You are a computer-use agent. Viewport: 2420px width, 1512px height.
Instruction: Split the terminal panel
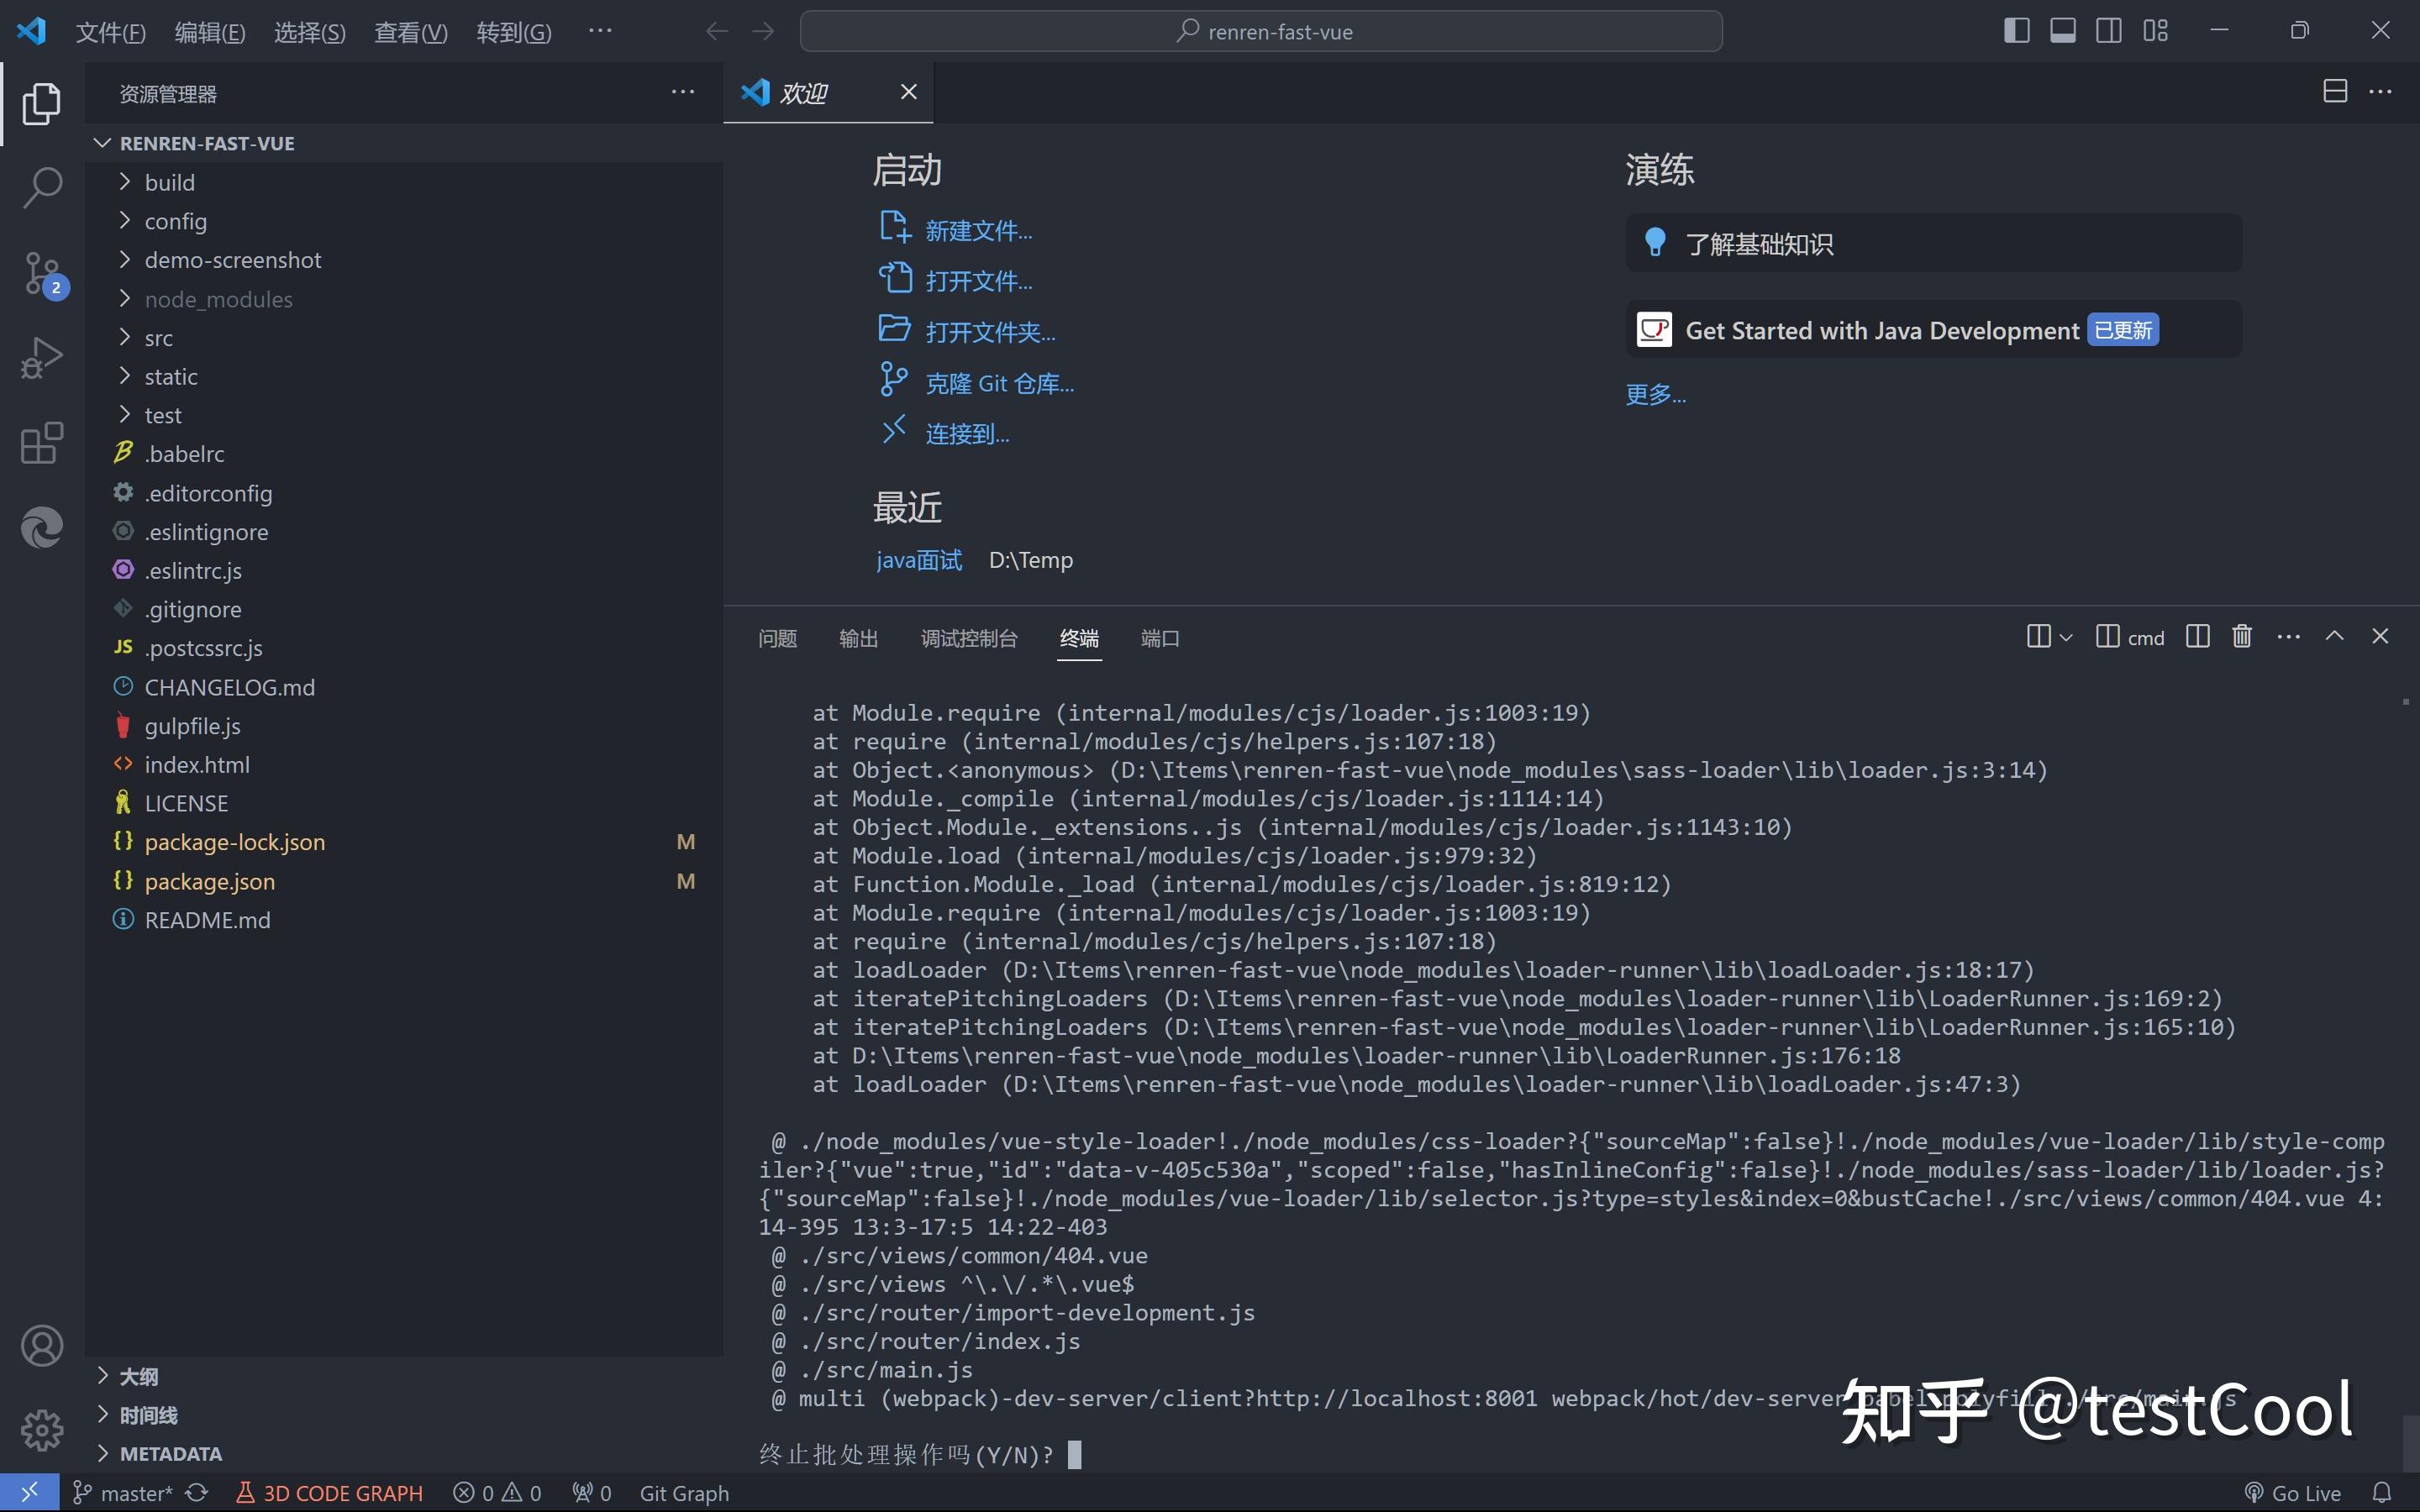[x=2197, y=636]
